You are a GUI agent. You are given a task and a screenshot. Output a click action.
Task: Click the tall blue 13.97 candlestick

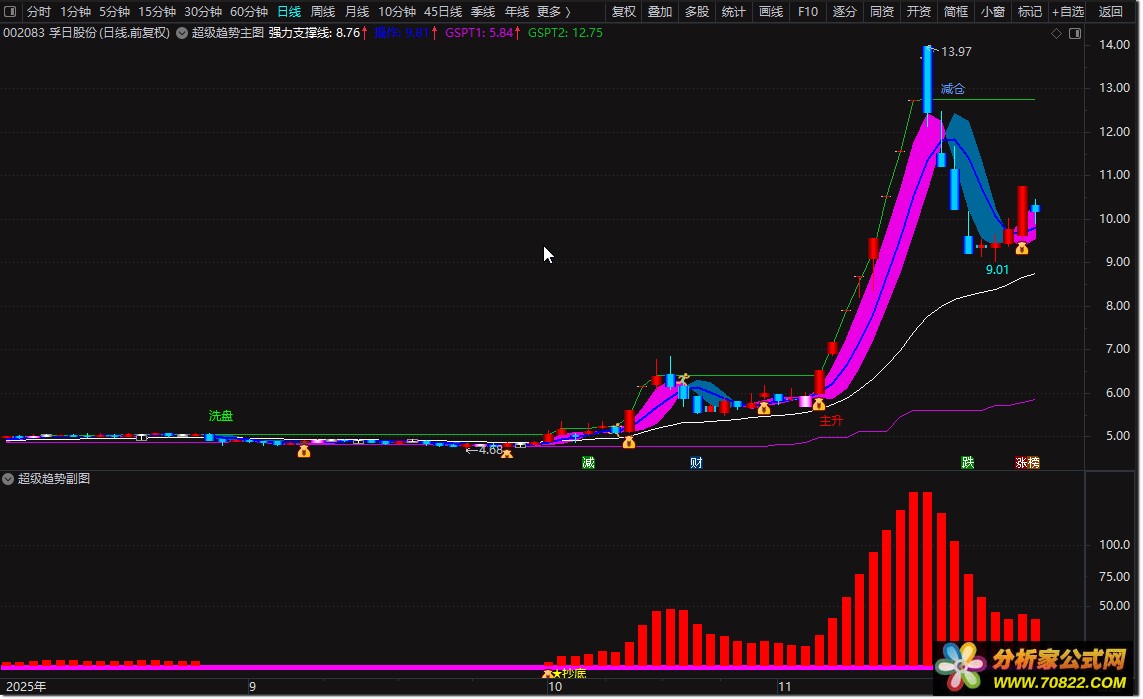click(927, 80)
